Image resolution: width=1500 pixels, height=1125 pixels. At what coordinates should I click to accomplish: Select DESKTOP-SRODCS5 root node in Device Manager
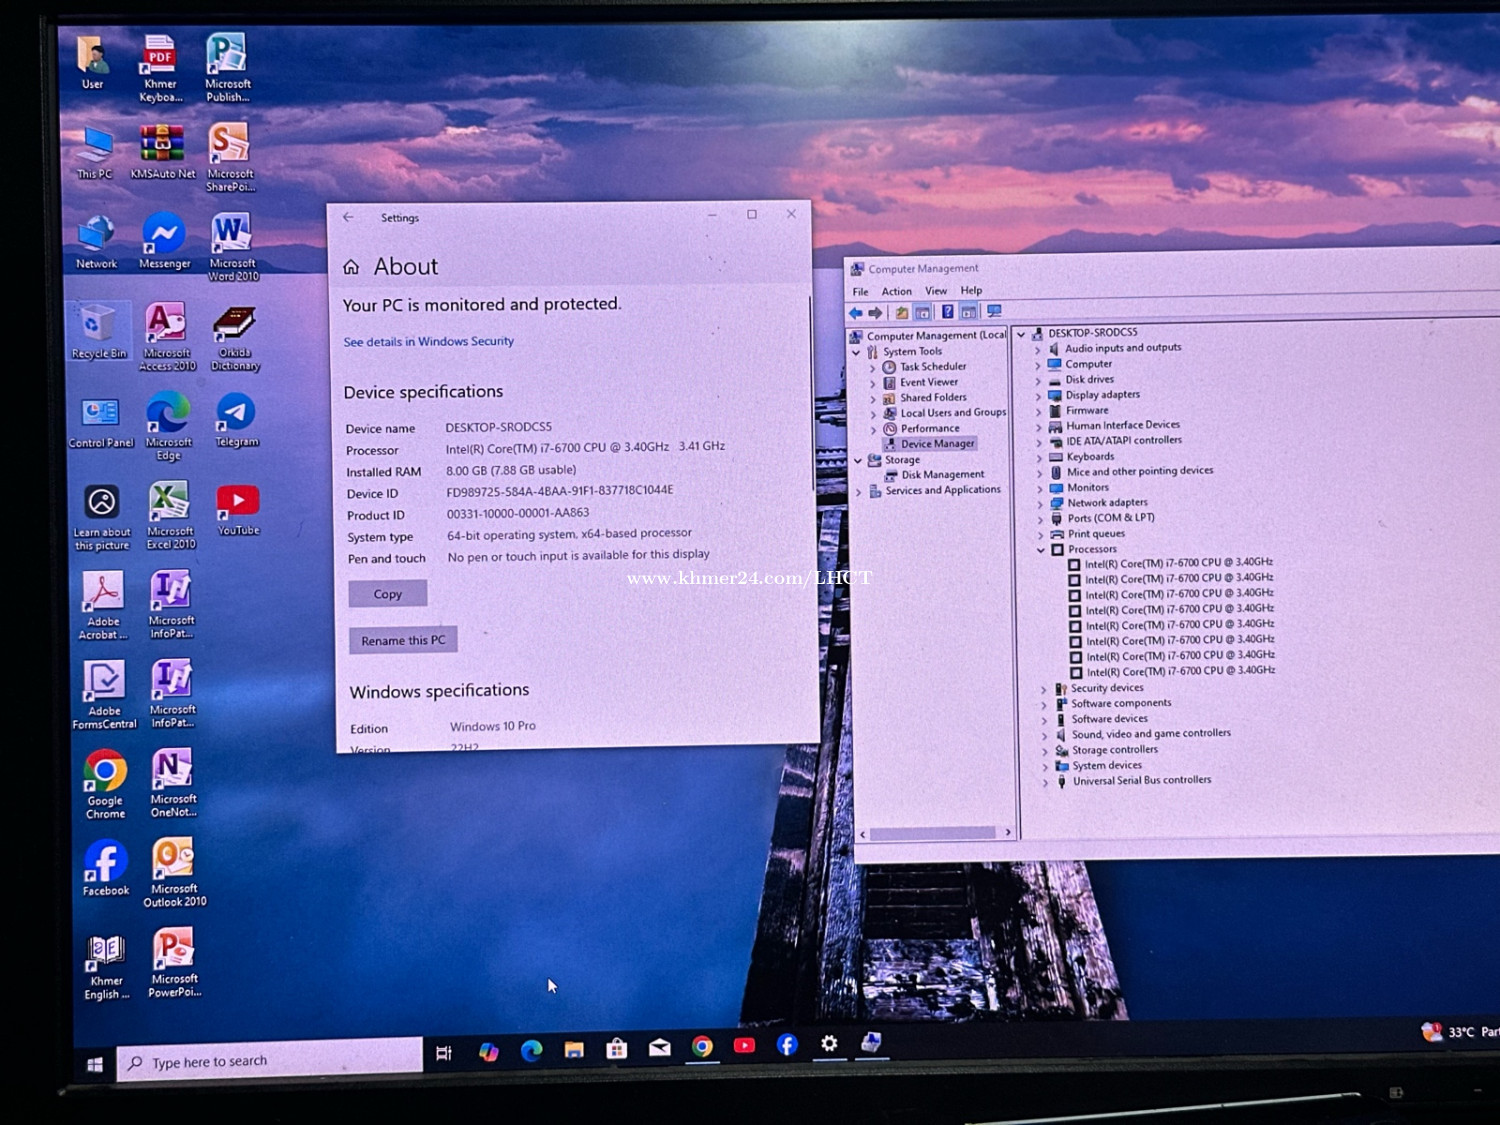1085,333
